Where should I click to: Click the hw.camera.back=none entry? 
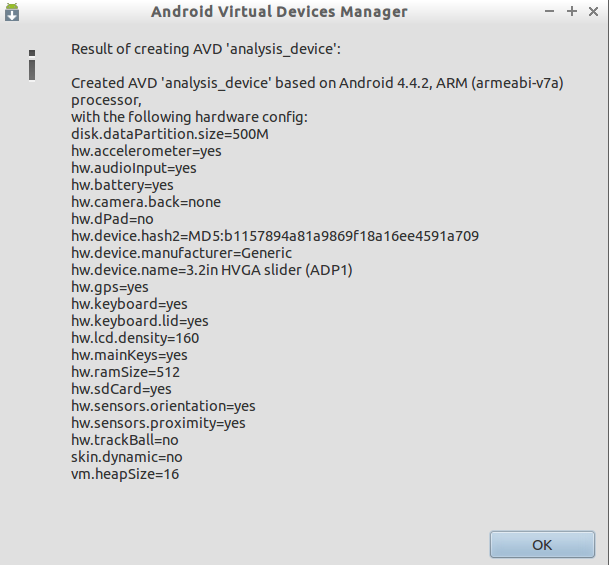[146, 202]
